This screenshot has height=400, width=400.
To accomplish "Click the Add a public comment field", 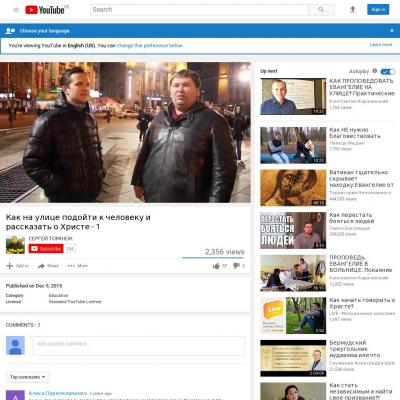I will click(x=139, y=346).
